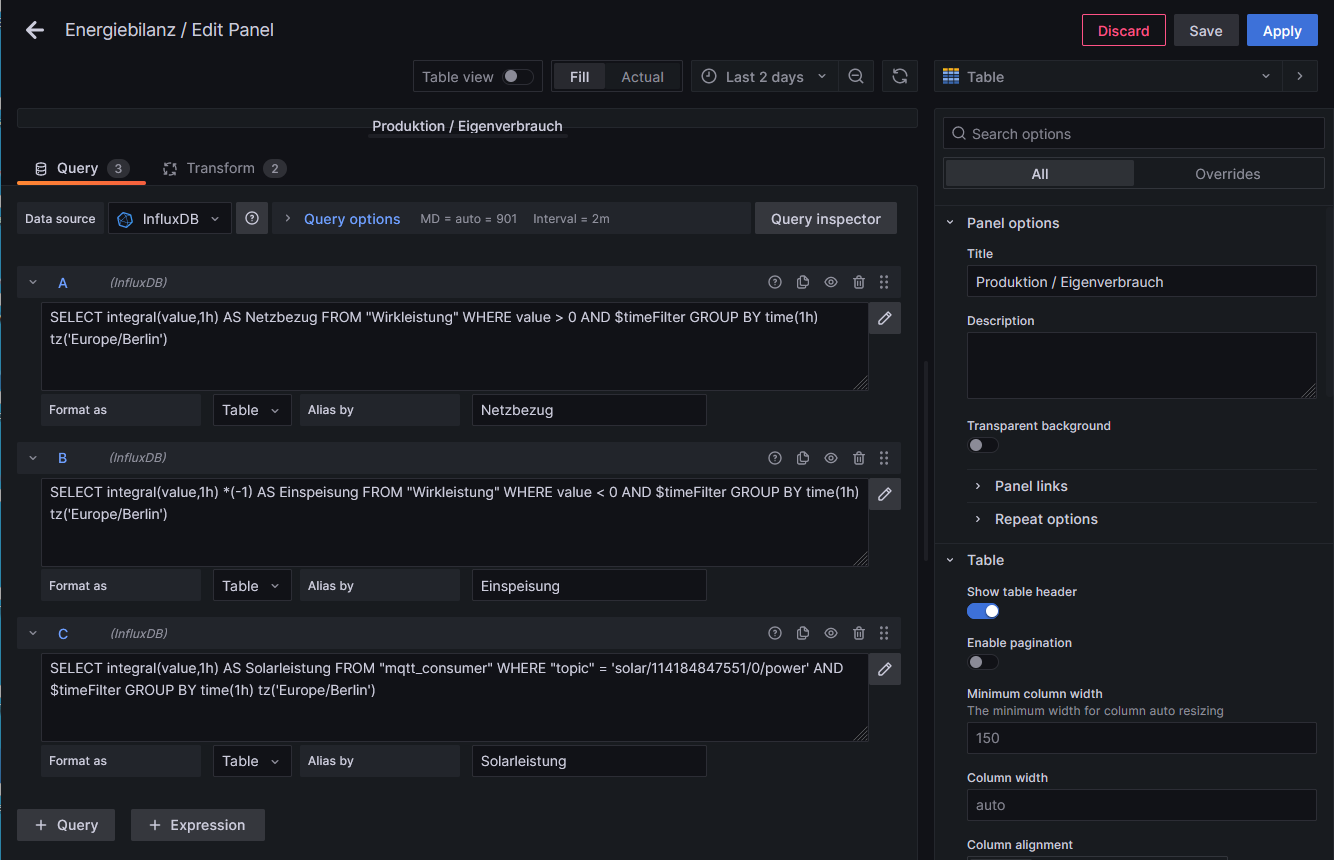
Task: Open help for query C
Action: tap(774, 634)
